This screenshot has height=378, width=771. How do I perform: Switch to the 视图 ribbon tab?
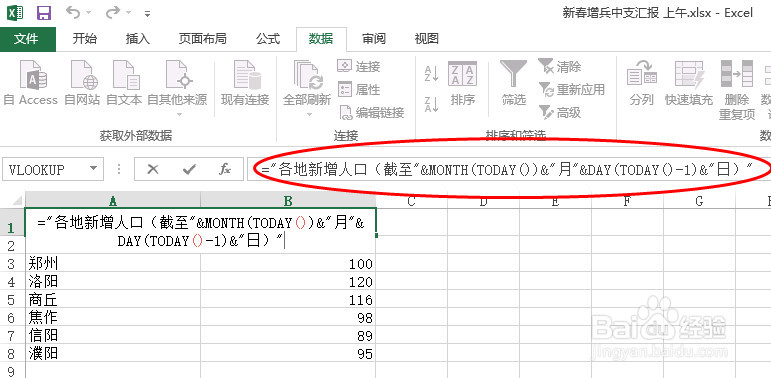426,39
